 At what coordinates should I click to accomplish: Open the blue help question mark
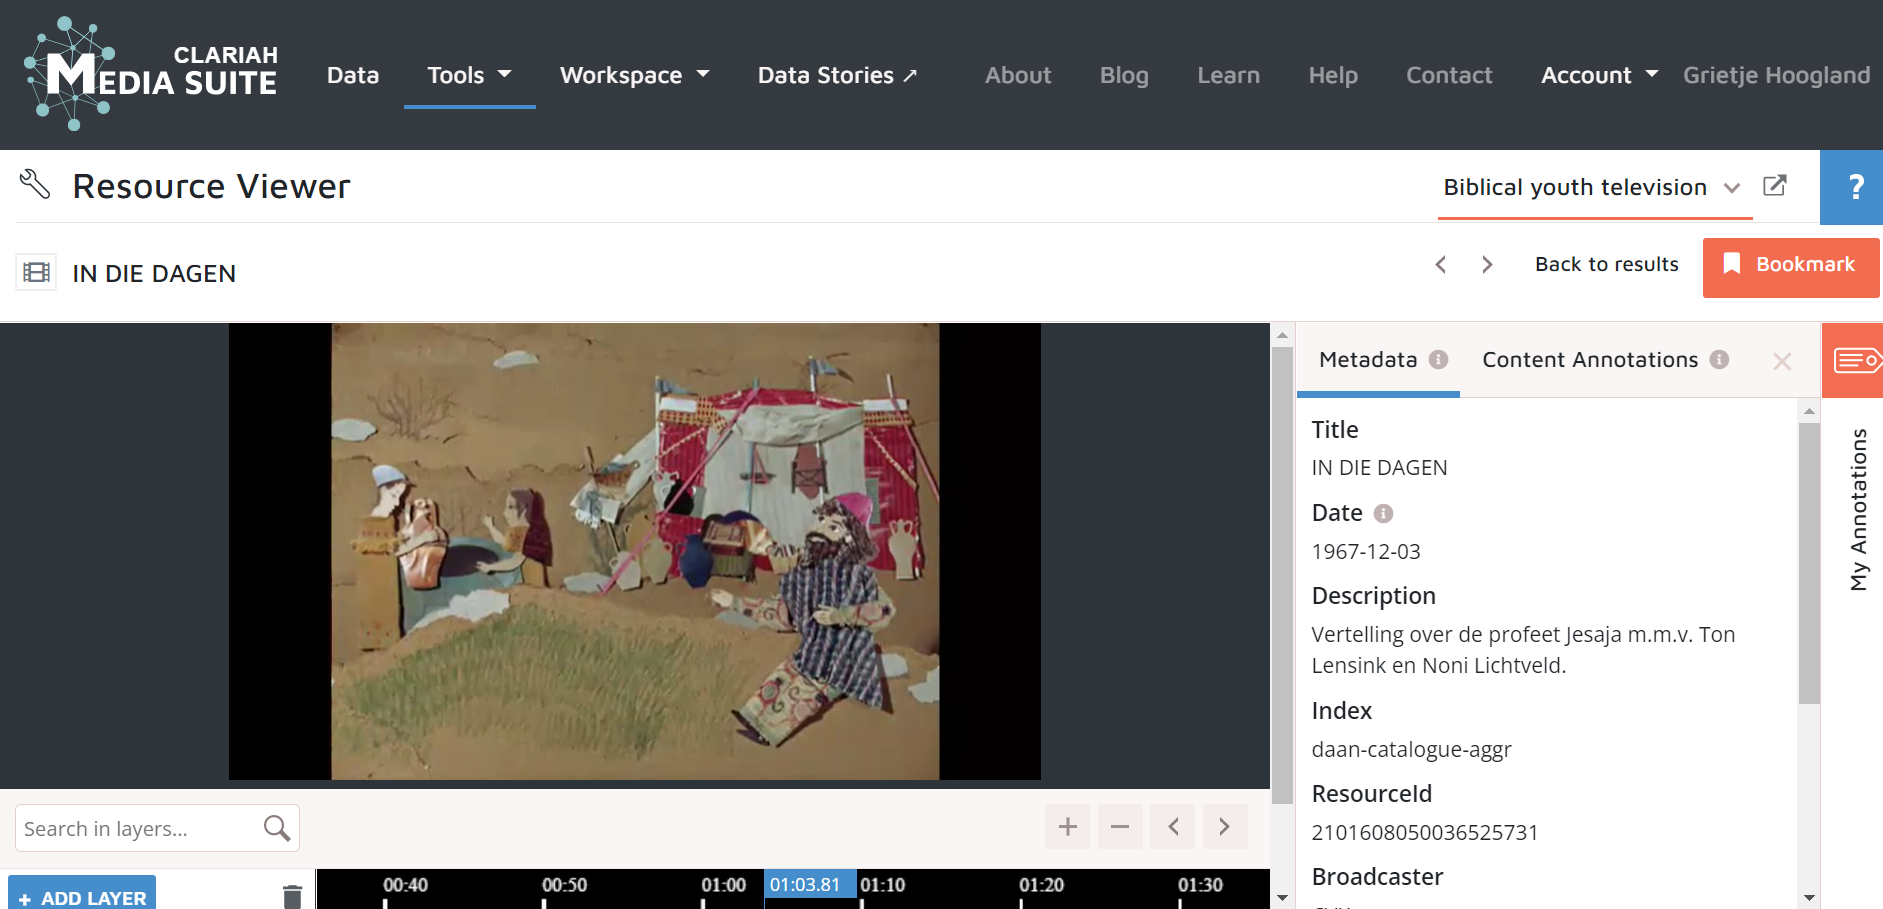1855,187
